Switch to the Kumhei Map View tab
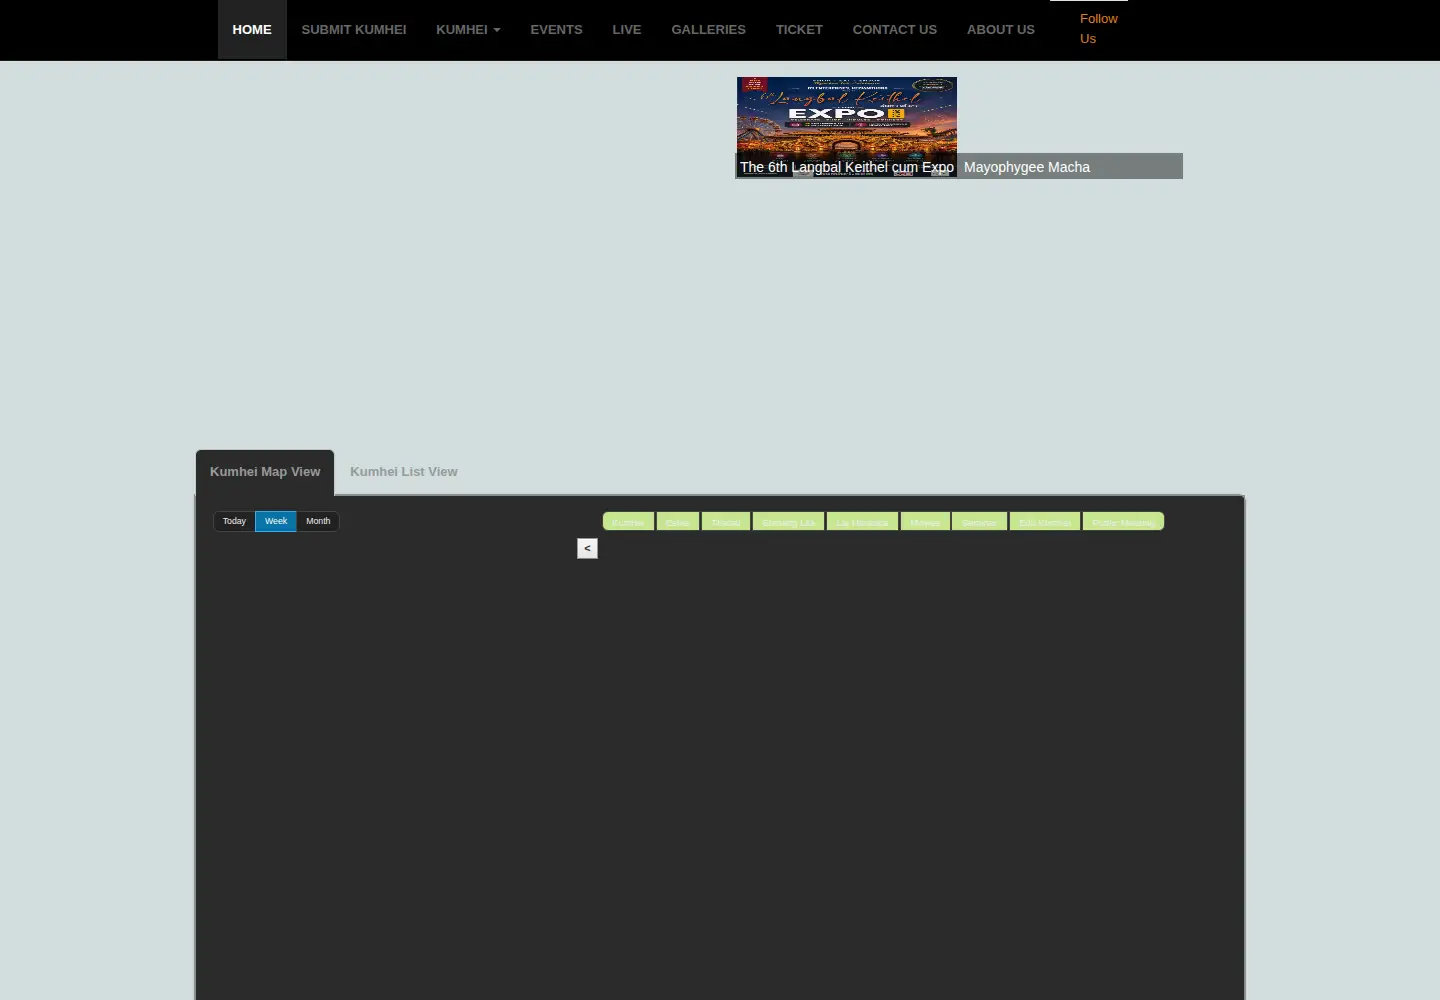Viewport: 1440px width, 1000px height. pos(265,472)
